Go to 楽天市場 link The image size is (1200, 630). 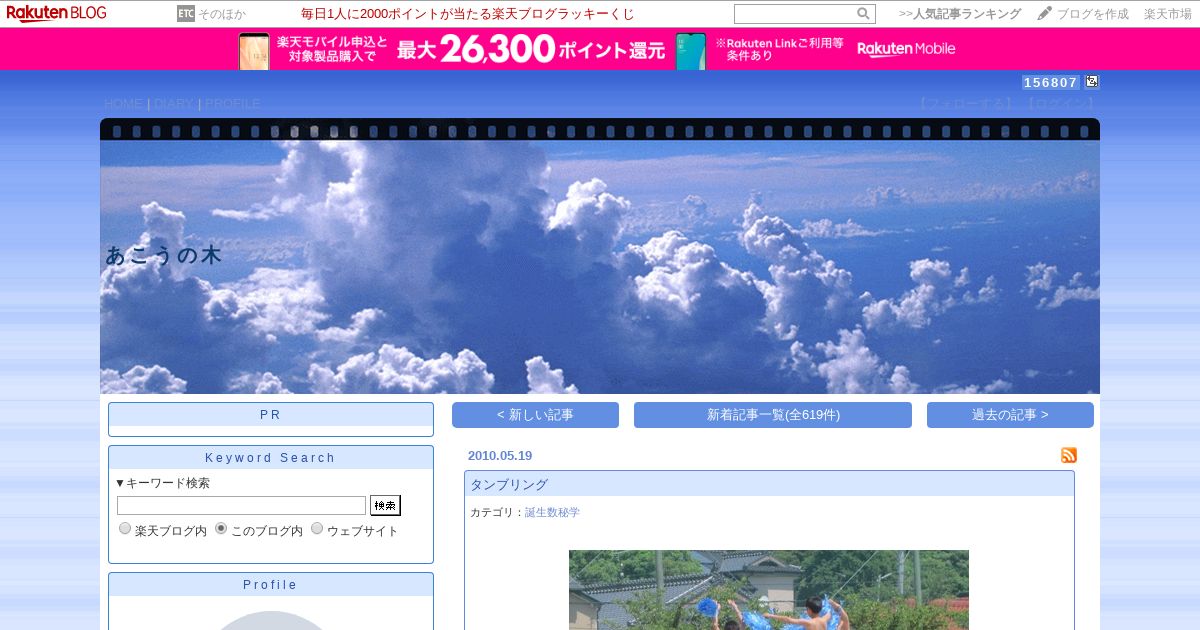1168,14
